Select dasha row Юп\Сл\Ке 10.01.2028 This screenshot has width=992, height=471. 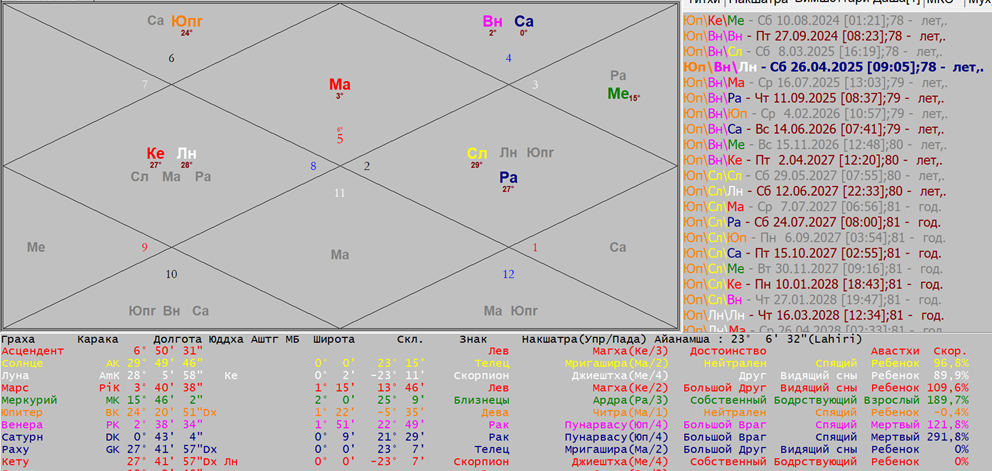coord(812,284)
